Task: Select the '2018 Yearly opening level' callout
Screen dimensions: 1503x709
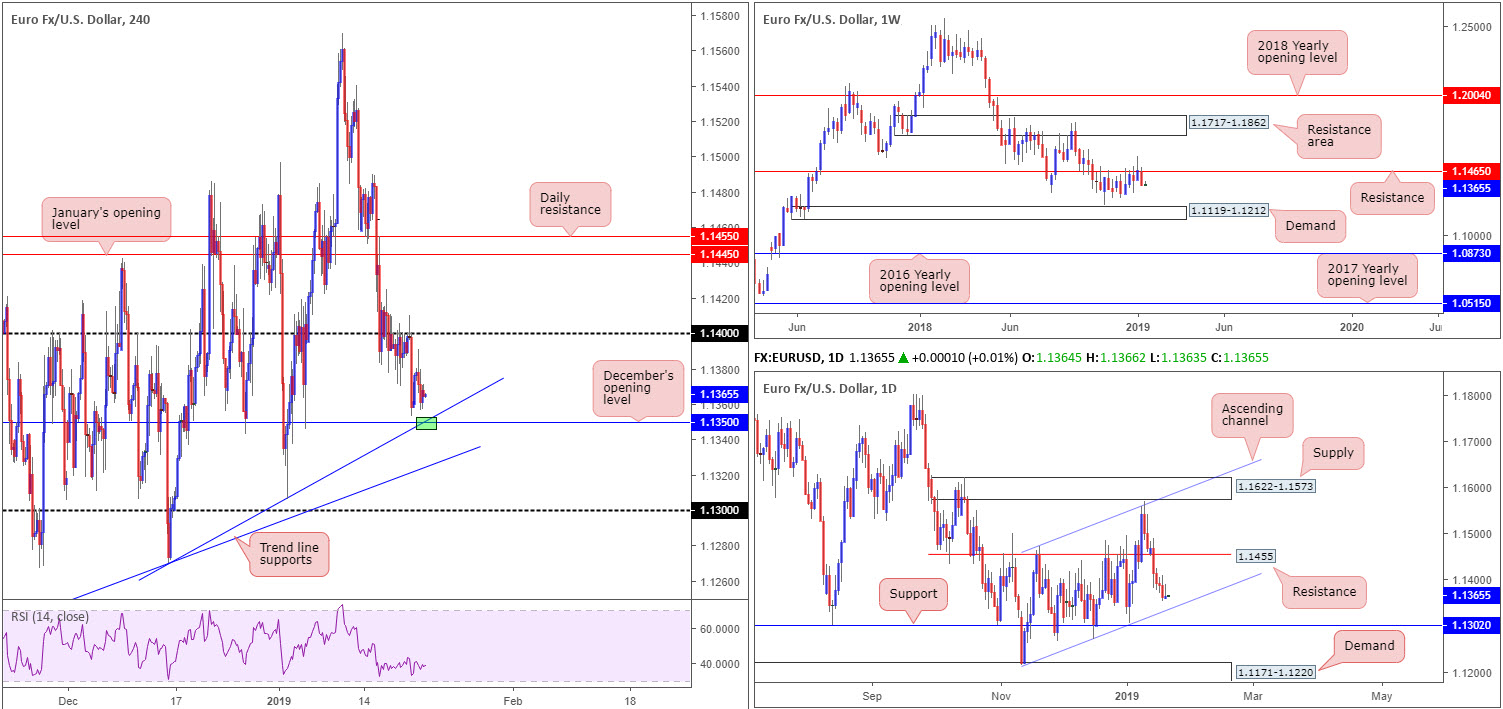Action: (1299, 52)
